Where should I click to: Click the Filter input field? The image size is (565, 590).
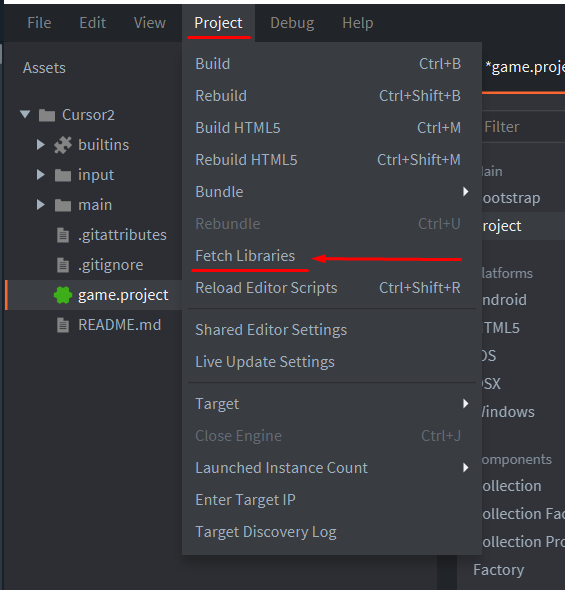(523, 127)
